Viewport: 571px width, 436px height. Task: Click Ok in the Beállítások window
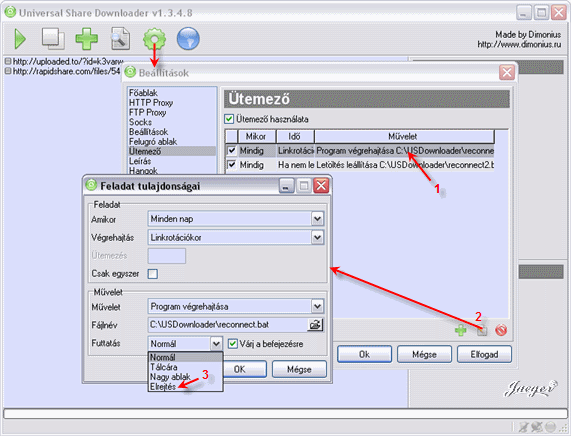(x=365, y=354)
